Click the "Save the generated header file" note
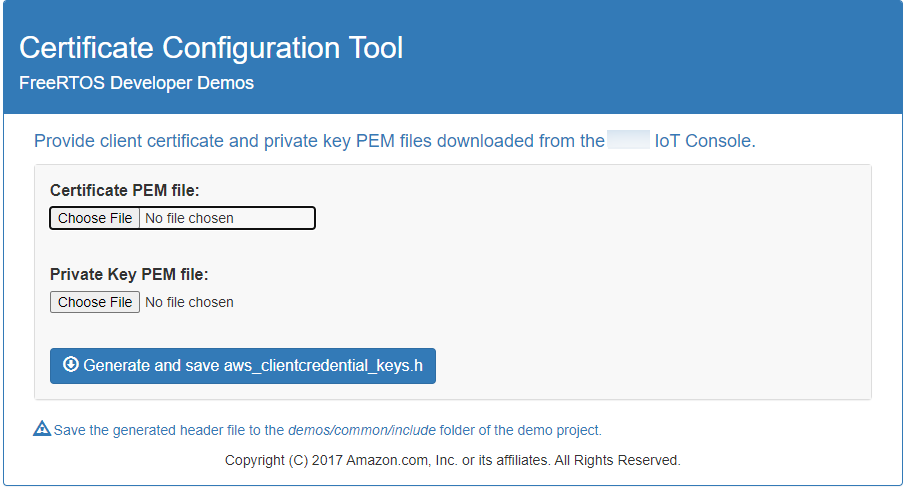Viewport: 908px width, 488px height. pyautogui.click(x=168, y=430)
